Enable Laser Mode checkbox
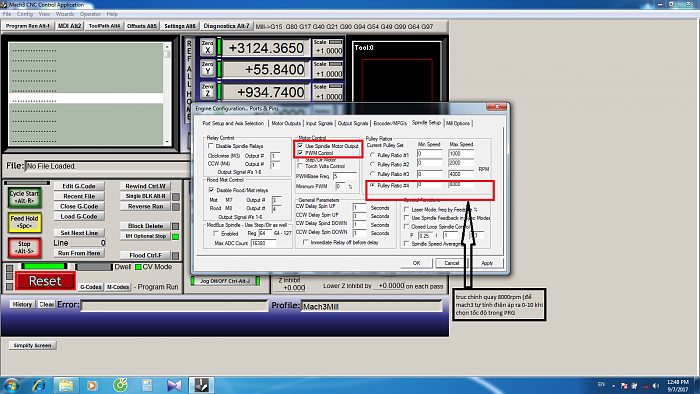The image size is (700, 394). [406, 209]
